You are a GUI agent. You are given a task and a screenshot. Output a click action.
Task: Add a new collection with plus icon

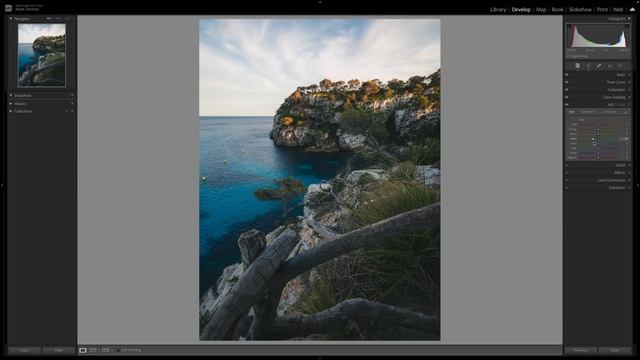click(x=72, y=111)
